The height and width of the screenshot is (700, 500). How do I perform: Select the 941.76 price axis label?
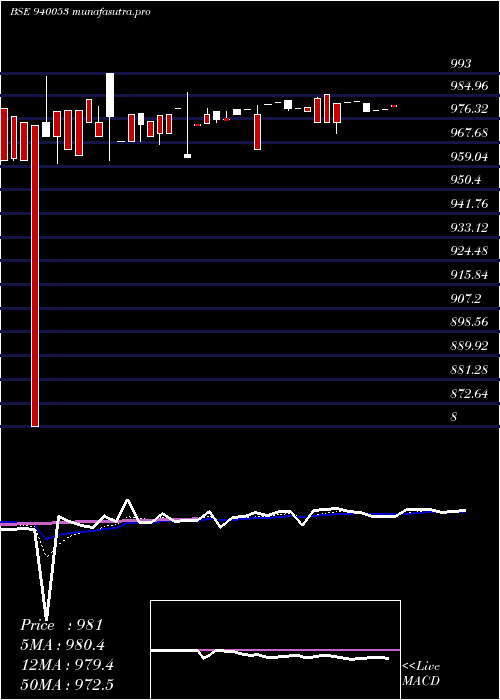point(469,204)
